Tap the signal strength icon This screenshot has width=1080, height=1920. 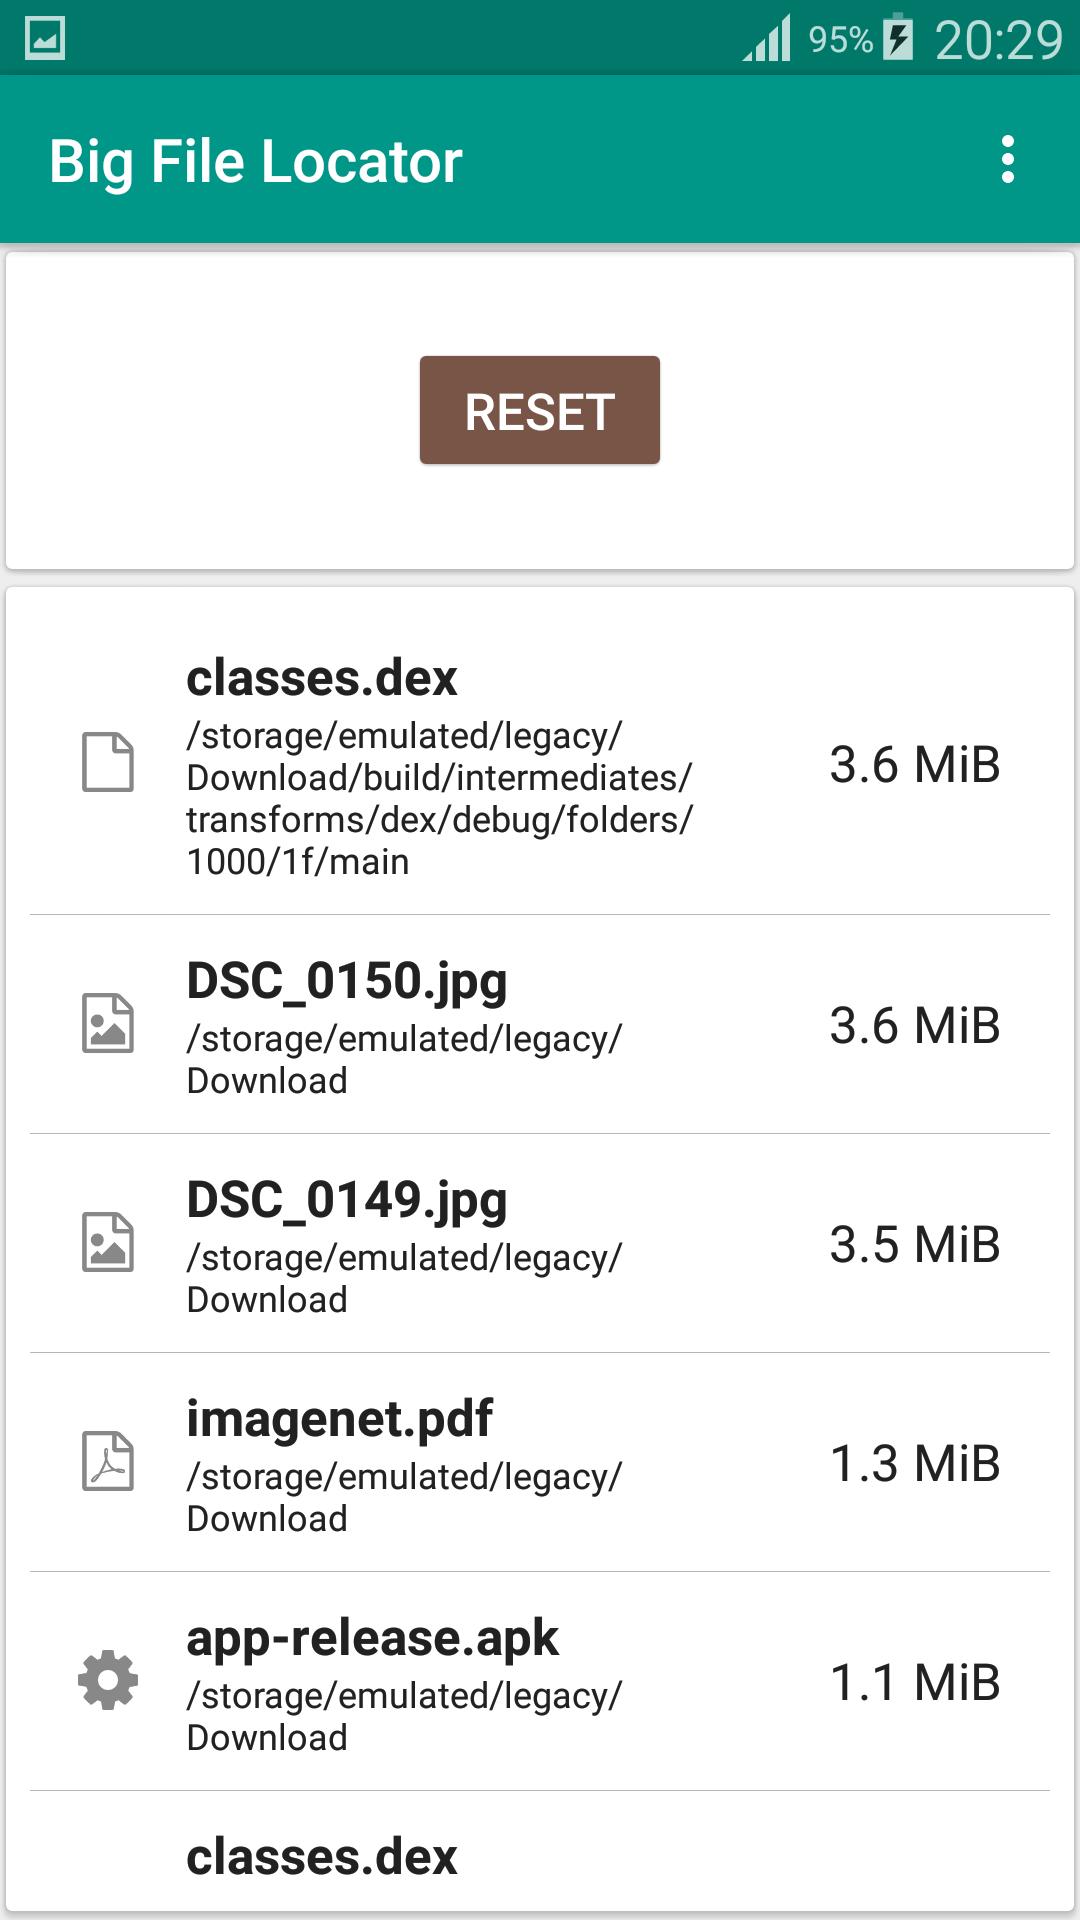point(768,38)
